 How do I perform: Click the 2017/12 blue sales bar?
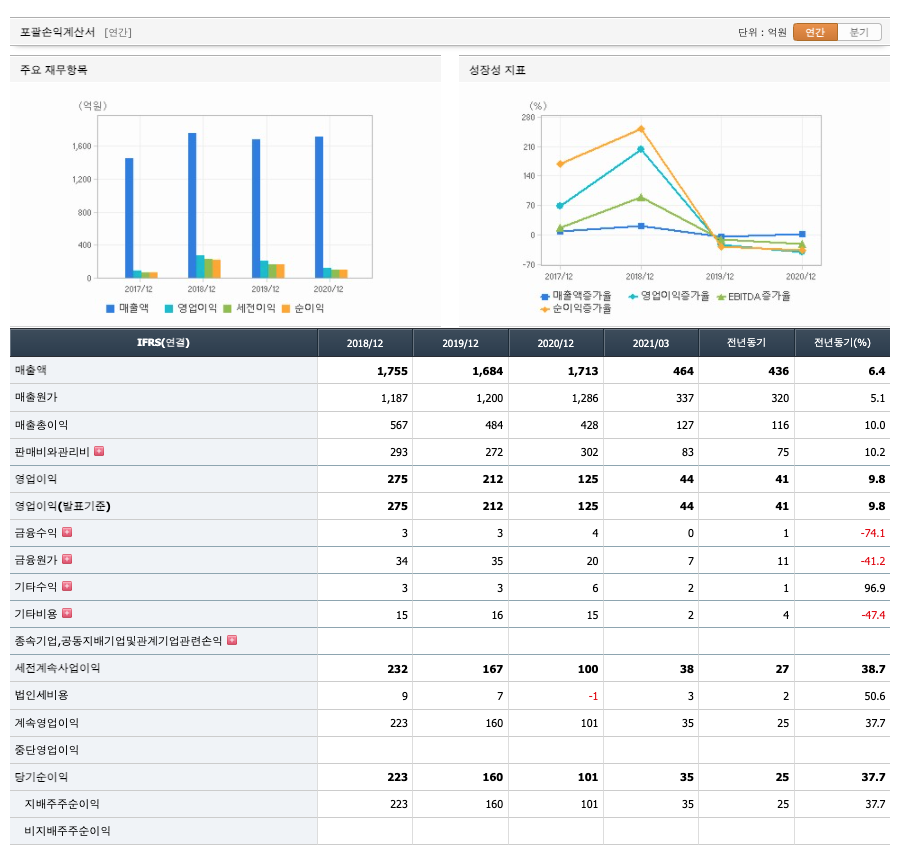click(129, 218)
